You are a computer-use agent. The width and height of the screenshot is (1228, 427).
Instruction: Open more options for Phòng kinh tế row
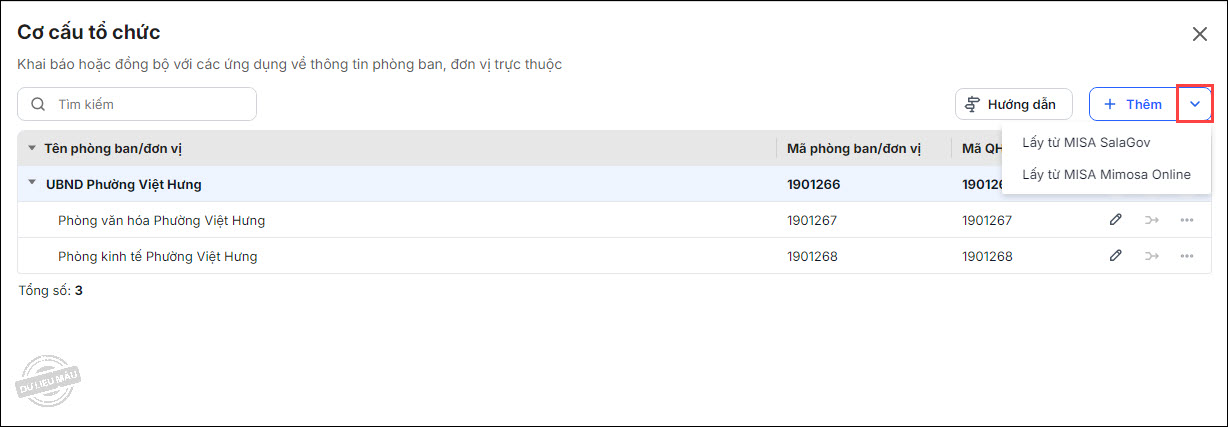tap(1187, 256)
